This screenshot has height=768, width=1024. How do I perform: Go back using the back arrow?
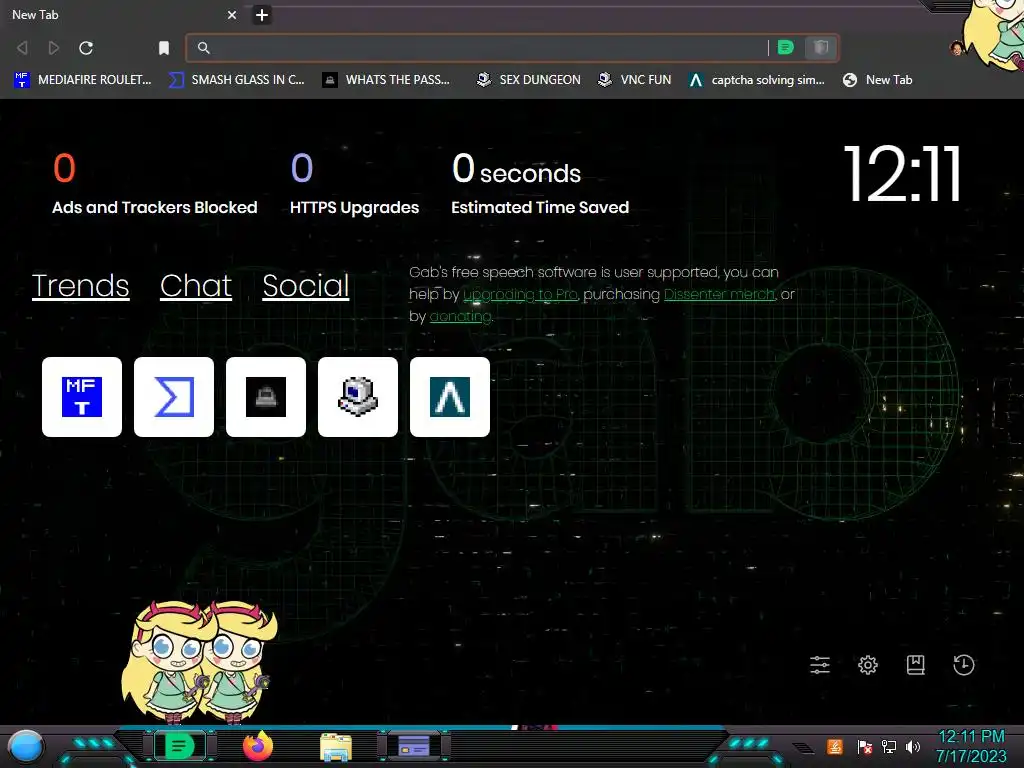22,48
